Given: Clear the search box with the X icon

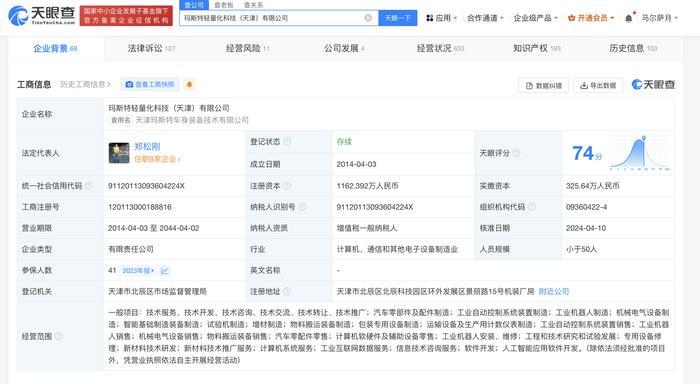Looking at the screenshot, I should click(x=368, y=18).
